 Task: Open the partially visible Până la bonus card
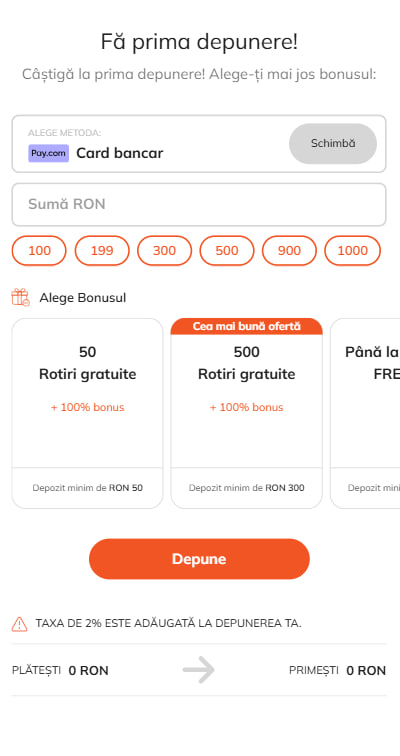365,413
